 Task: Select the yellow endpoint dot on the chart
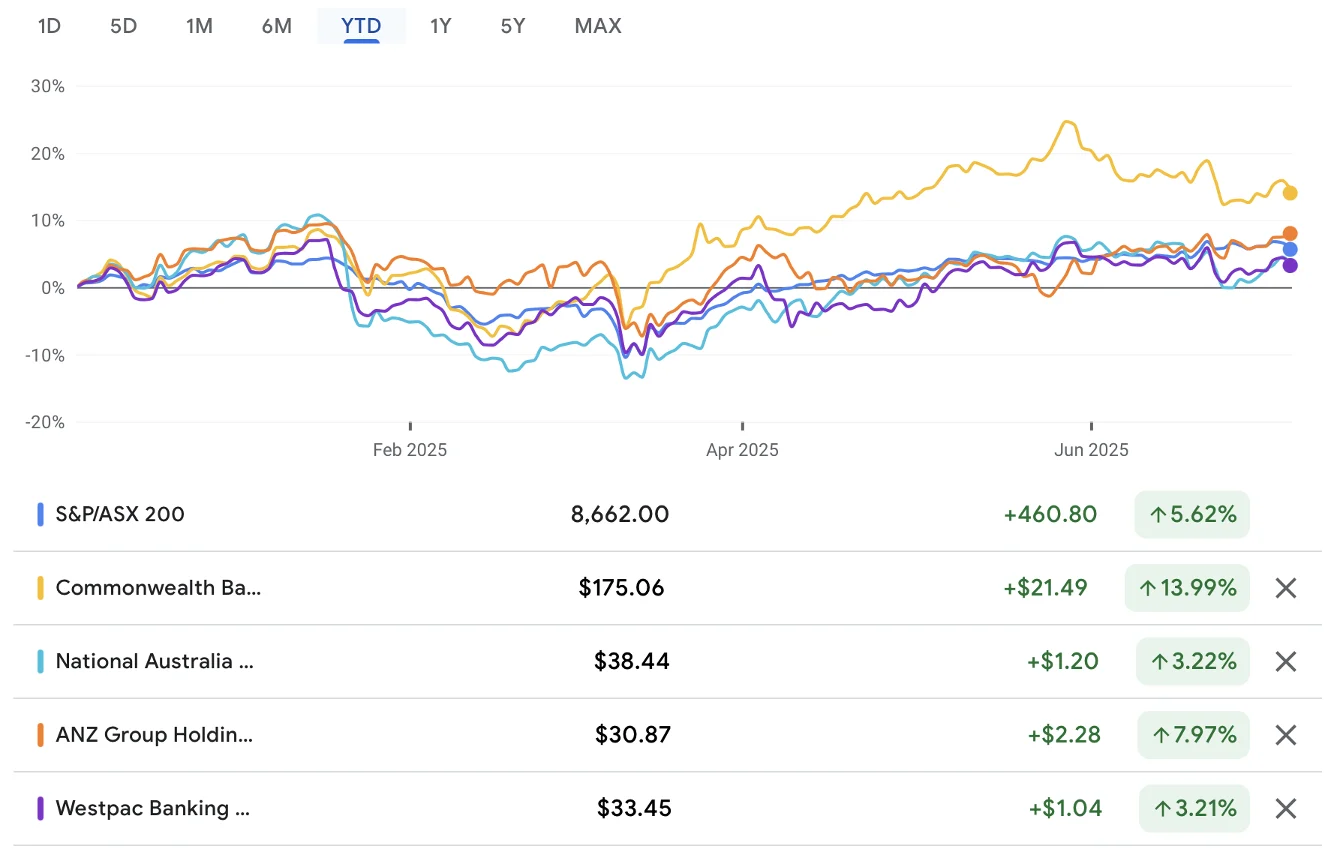1290,192
